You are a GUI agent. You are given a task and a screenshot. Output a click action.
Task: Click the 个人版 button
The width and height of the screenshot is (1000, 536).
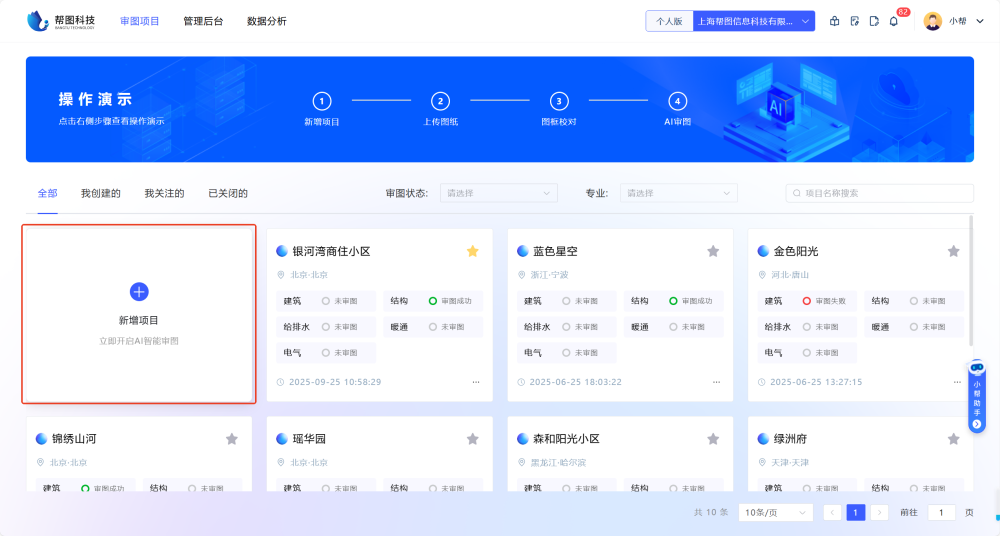tap(669, 21)
